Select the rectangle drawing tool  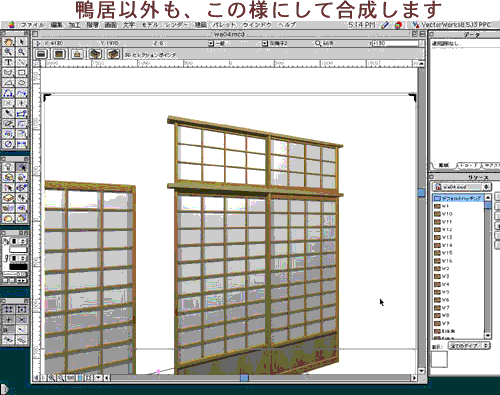point(22,73)
